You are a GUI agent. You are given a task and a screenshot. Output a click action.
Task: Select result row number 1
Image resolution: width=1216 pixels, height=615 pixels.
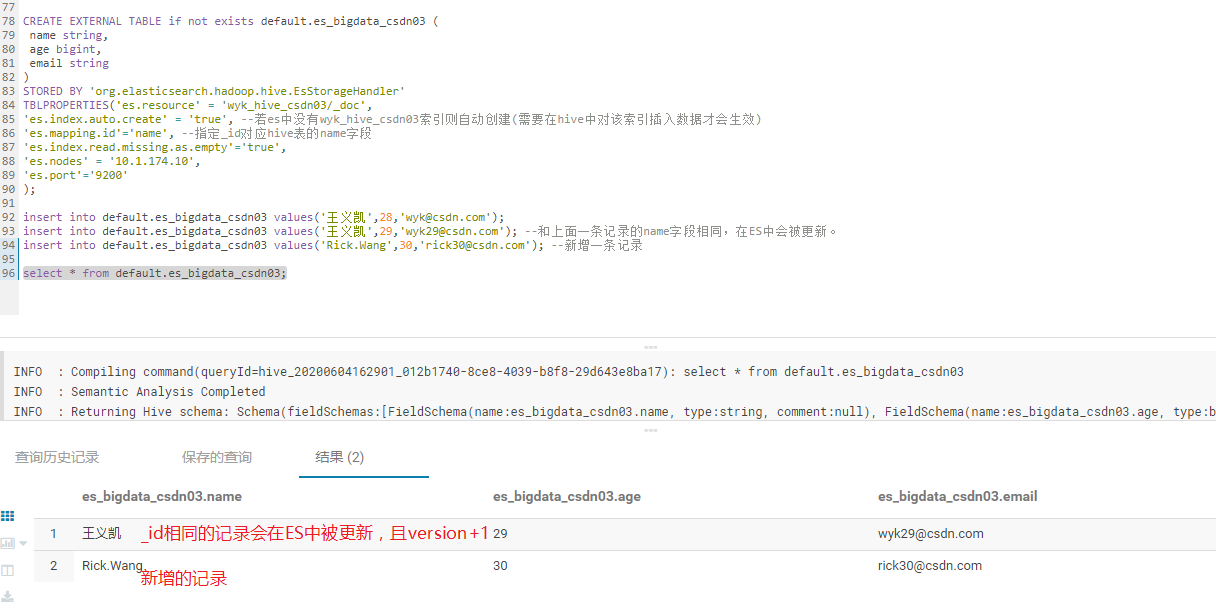pos(54,534)
